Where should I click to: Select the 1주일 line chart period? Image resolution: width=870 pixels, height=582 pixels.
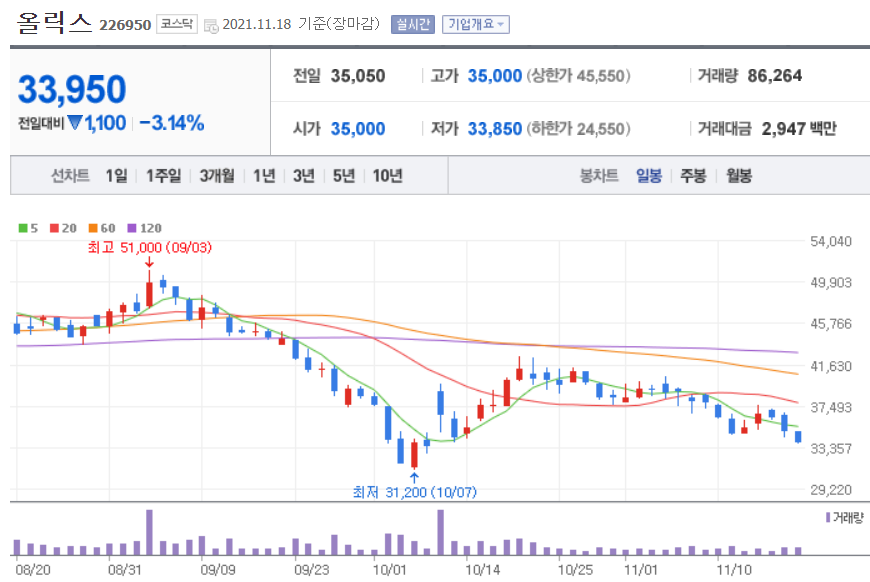tap(163, 176)
